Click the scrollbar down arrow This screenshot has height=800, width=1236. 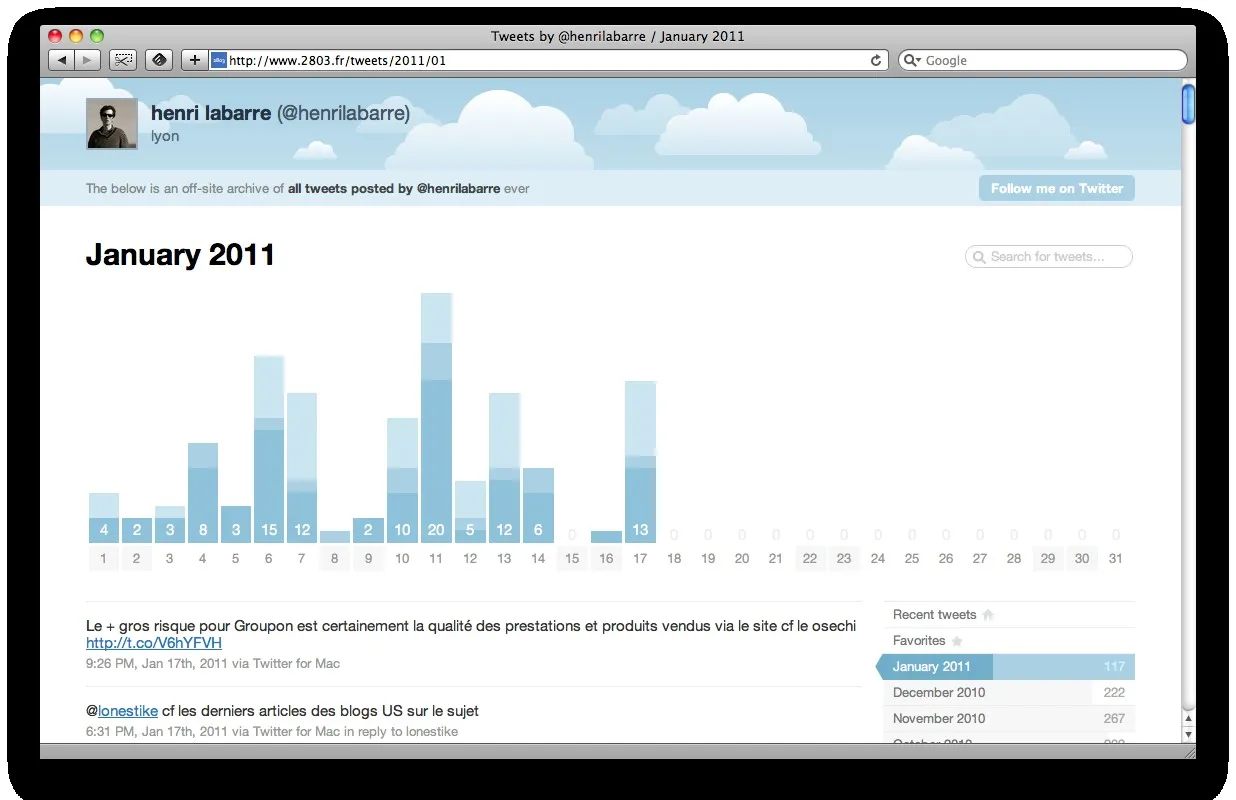point(1188,734)
